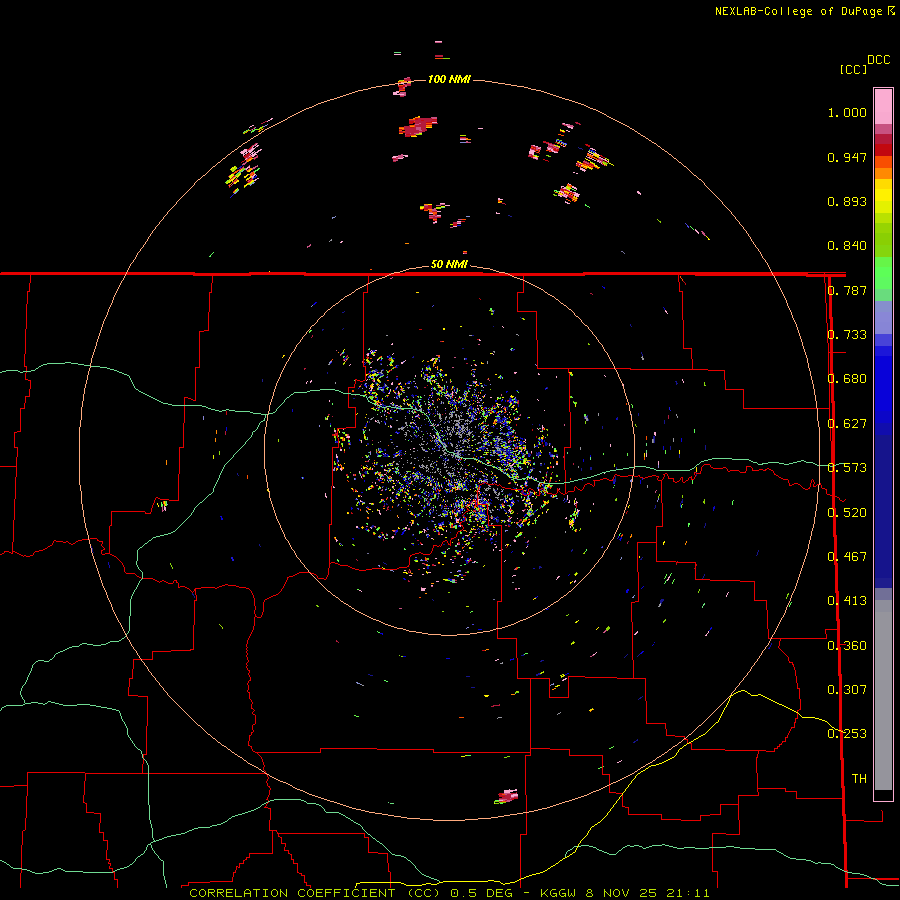The width and height of the screenshot is (900, 900).
Task: Select the 0.840 scale value
Action: pyautogui.click(x=847, y=246)
